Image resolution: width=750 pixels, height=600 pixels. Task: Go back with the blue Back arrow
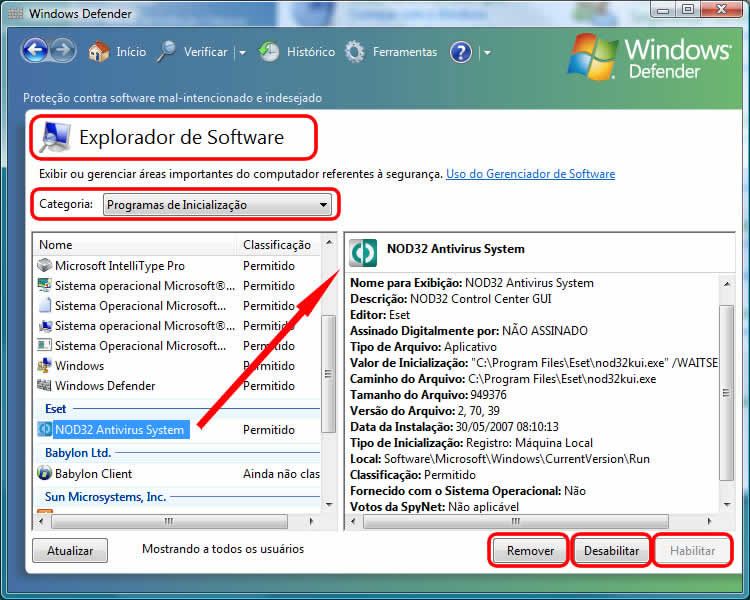(35, 50)
